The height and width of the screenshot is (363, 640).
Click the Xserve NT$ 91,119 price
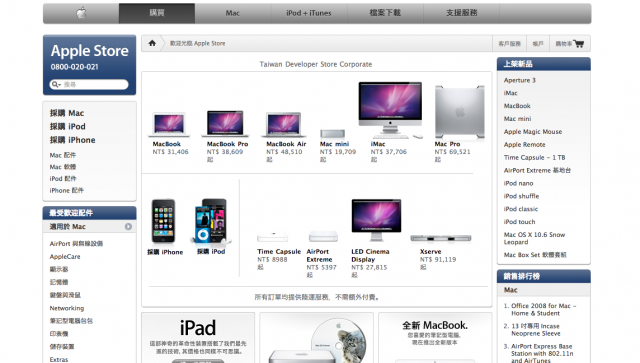pyautogui.click(x=438, y=260)
